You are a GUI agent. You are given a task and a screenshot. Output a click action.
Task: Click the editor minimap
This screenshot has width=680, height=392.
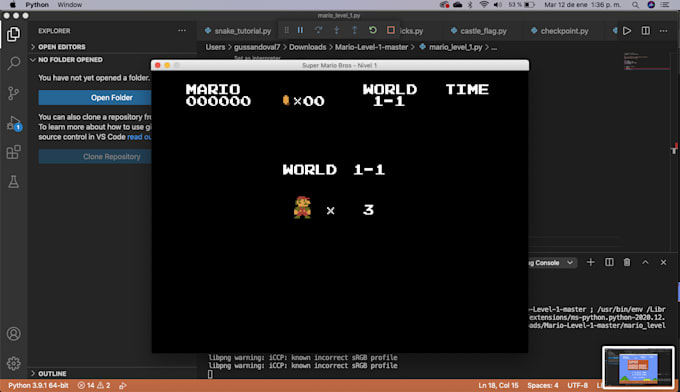click(646, 63)
